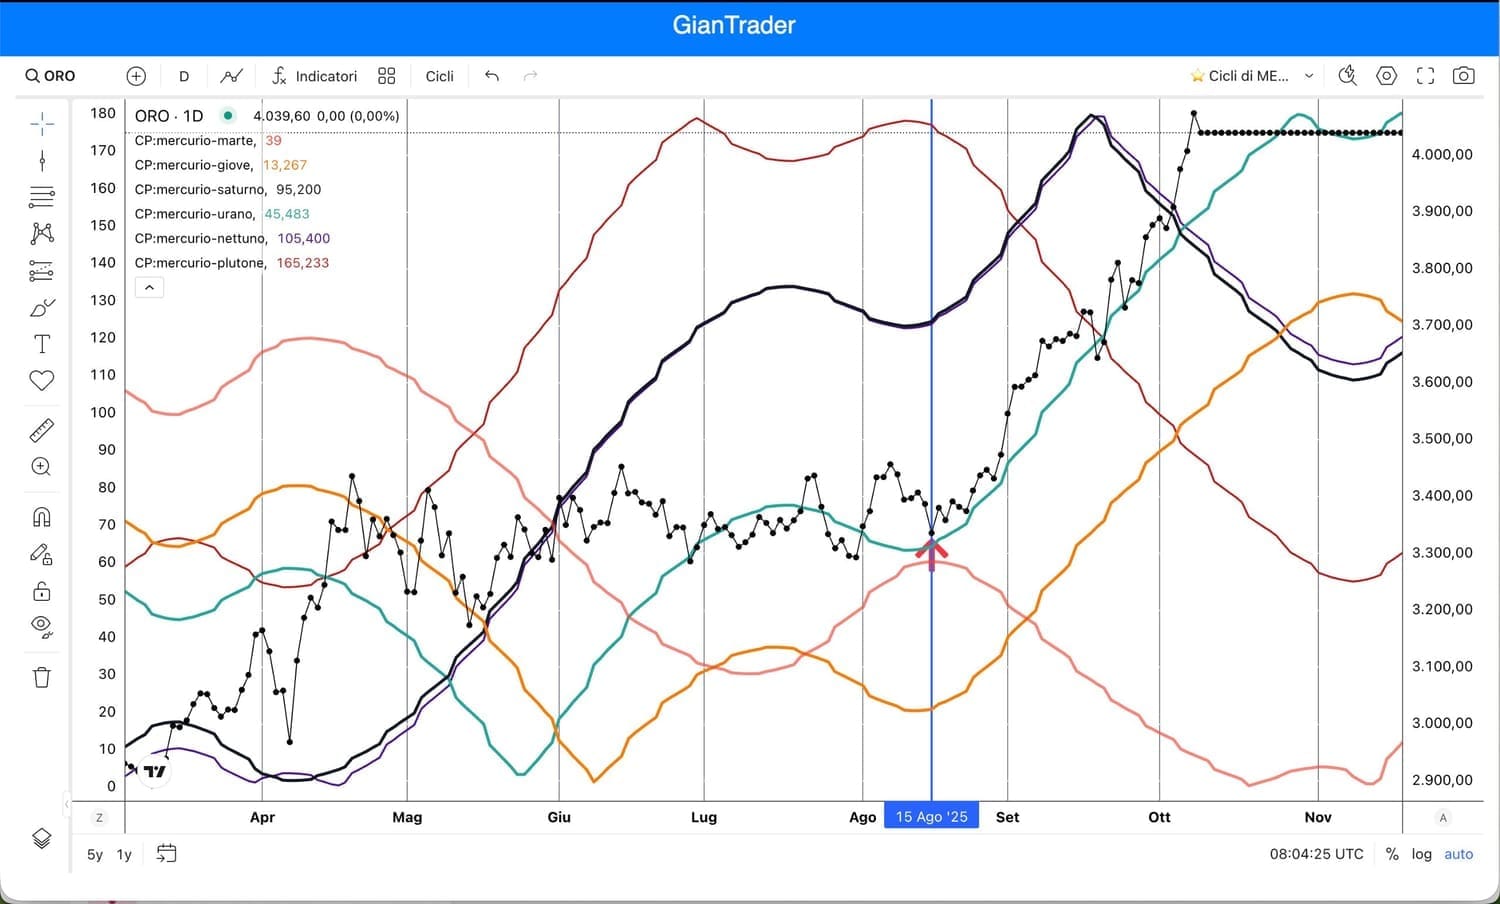Screen dimensions: 1500x904
Task: Click the Set month label on time axis
Action: pos(1008,817)
